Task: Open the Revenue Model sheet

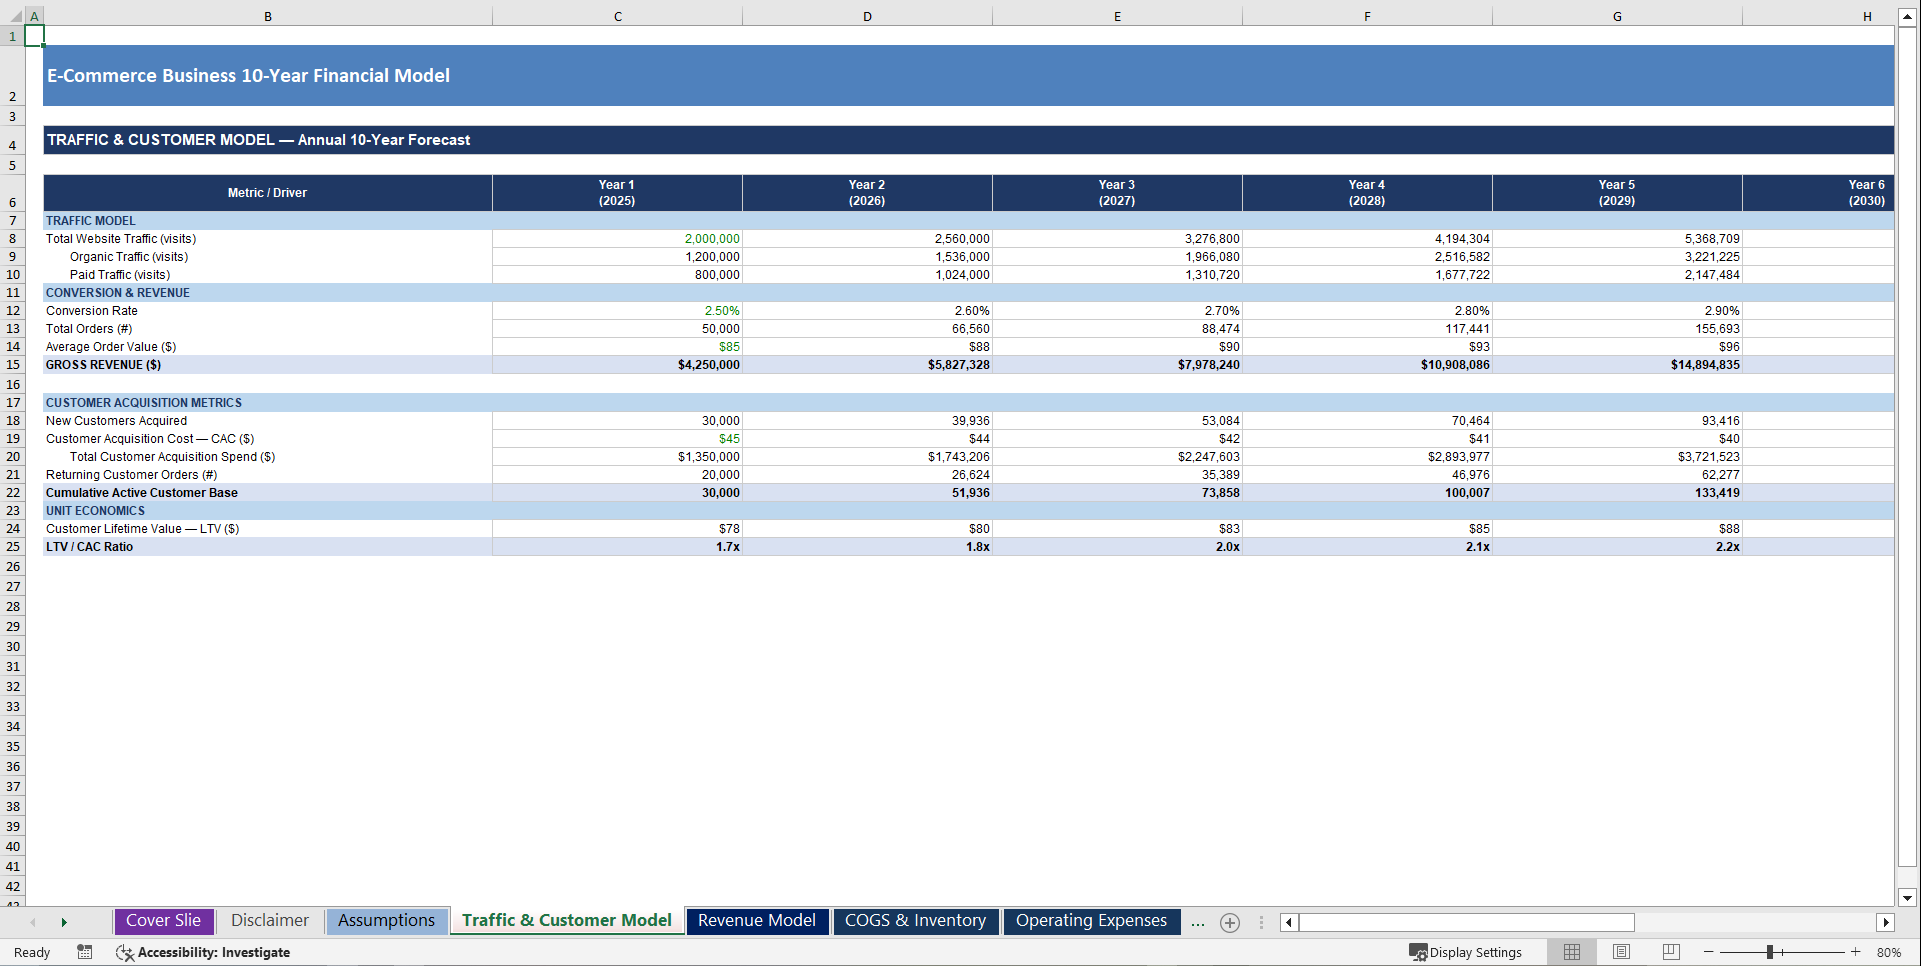Action: (757, 921)
